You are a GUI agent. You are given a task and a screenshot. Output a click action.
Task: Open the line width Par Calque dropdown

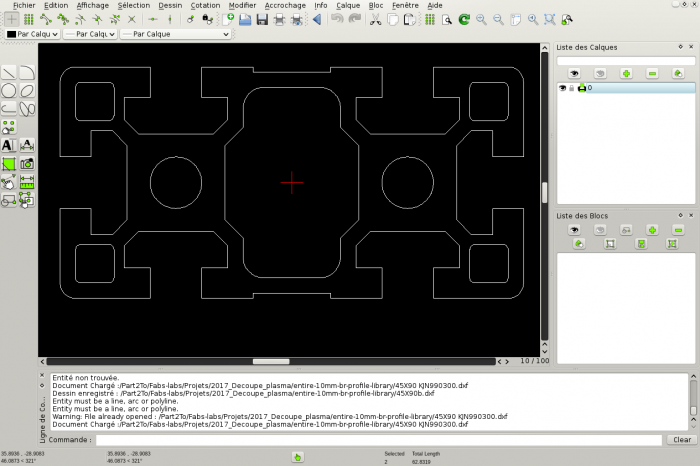coord(88,34)
